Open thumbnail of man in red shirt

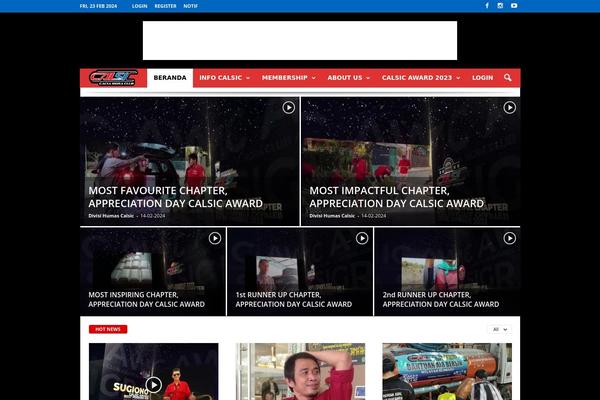(x=300, y=371)
